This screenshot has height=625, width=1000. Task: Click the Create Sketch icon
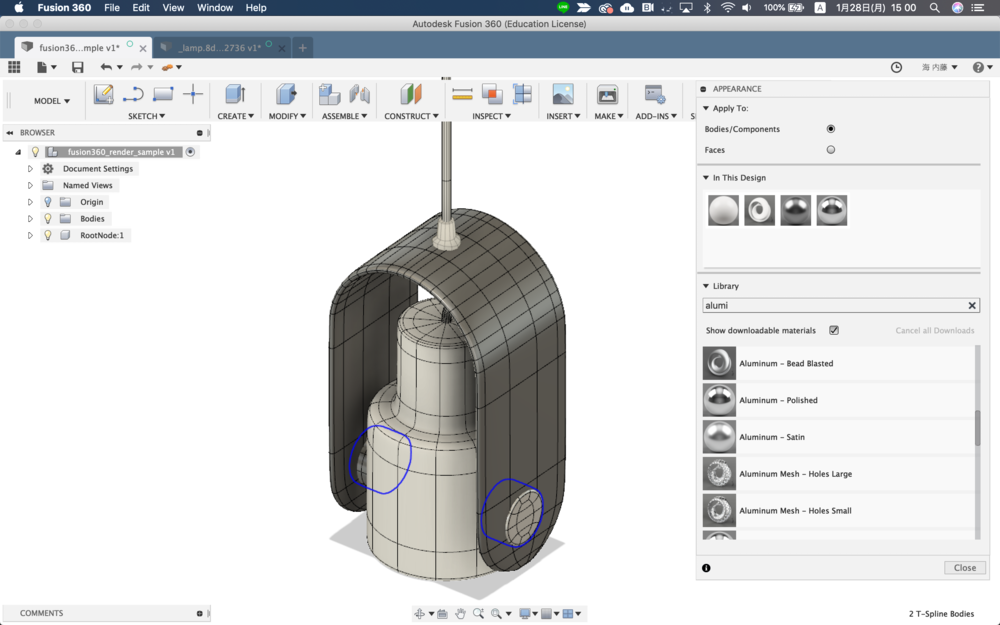[103, 94]
